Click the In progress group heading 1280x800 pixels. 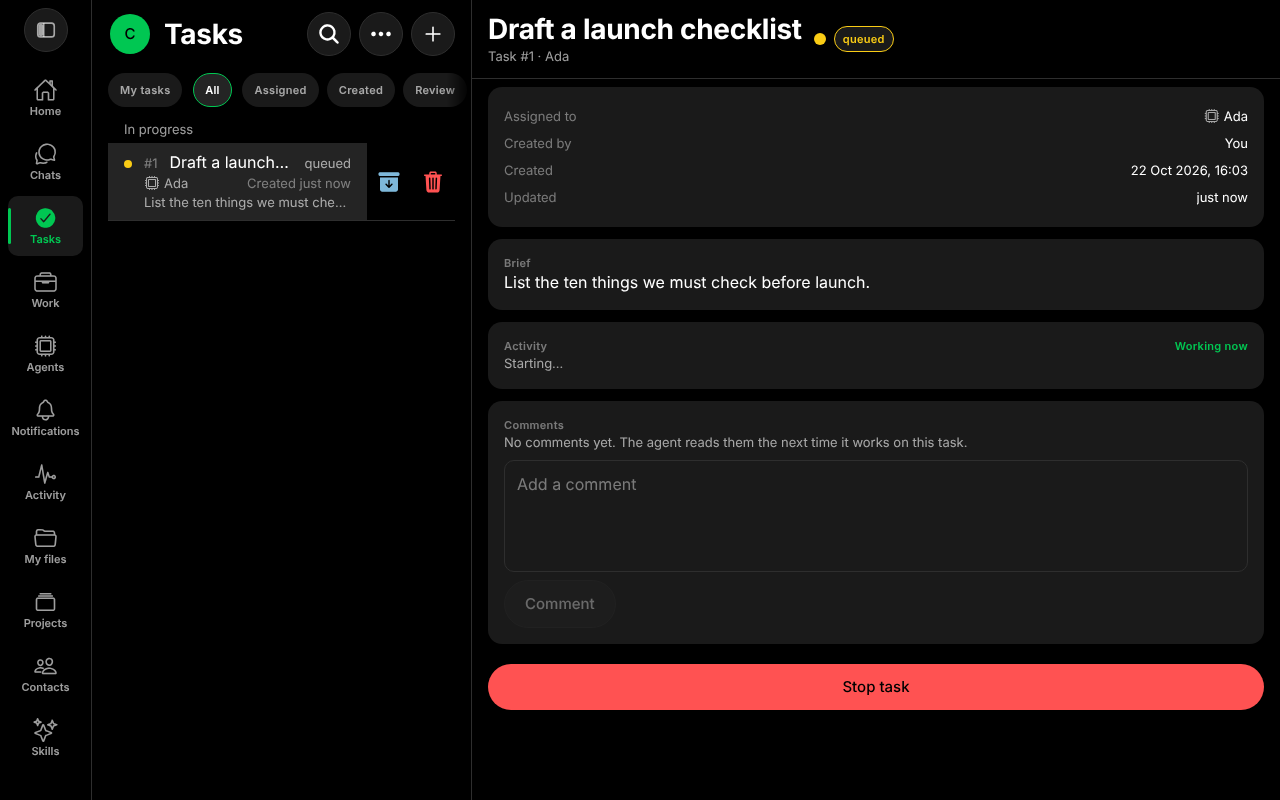click(158, 129)
